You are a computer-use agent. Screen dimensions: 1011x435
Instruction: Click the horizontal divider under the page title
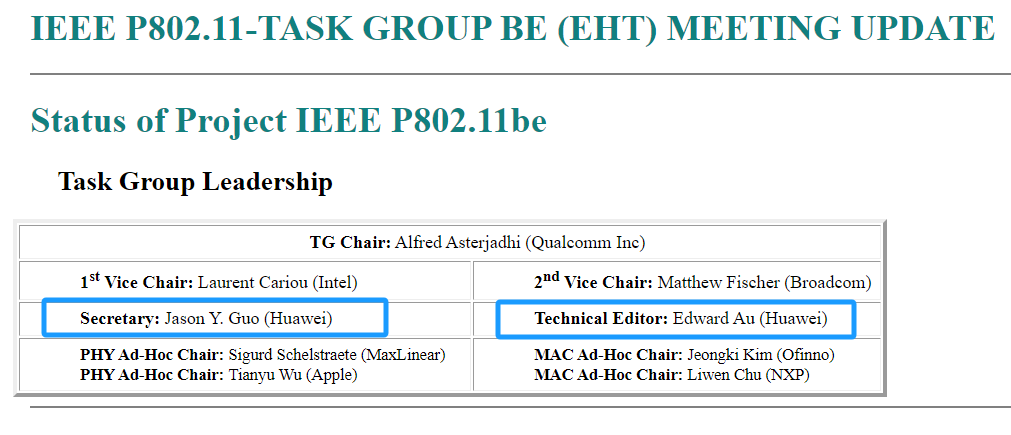coord(520,74)
